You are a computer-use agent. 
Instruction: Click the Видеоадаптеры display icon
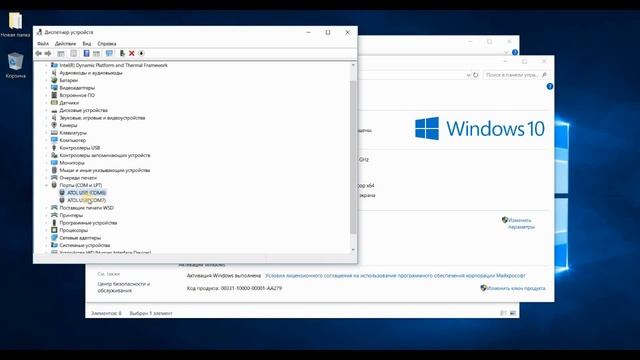(x=54, y=87)
